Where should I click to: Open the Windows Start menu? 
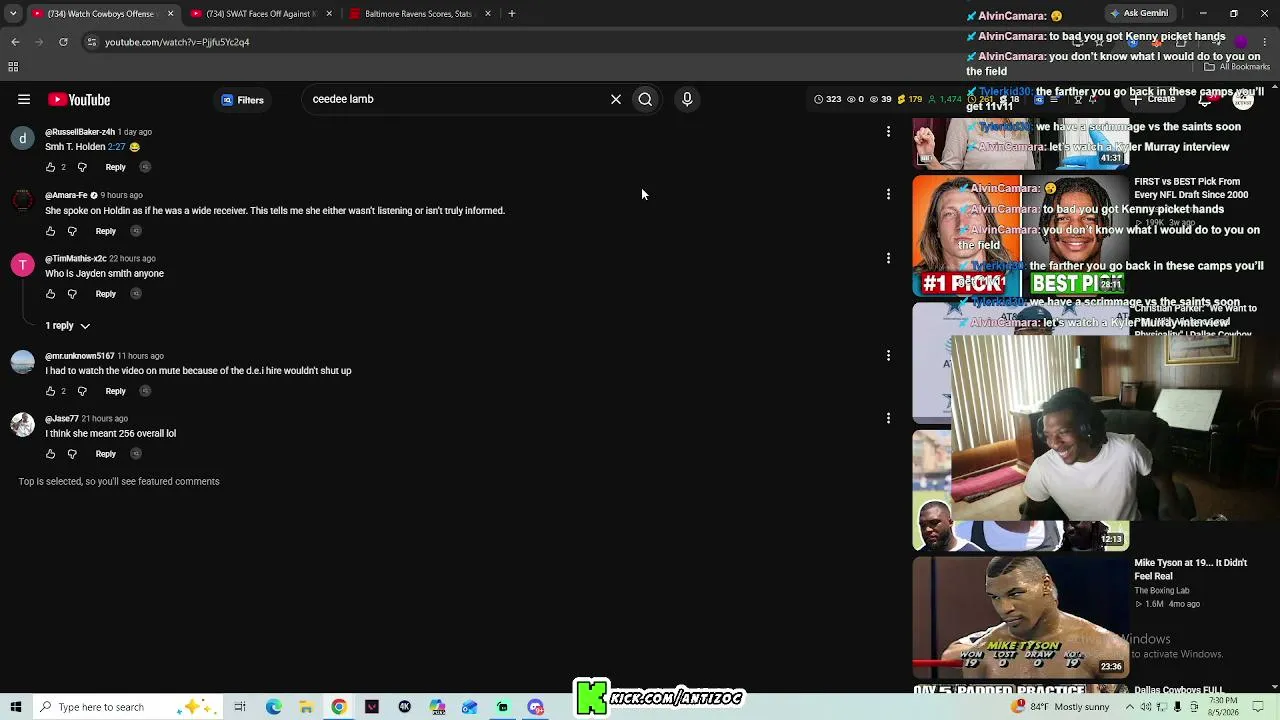coord(15,707)
